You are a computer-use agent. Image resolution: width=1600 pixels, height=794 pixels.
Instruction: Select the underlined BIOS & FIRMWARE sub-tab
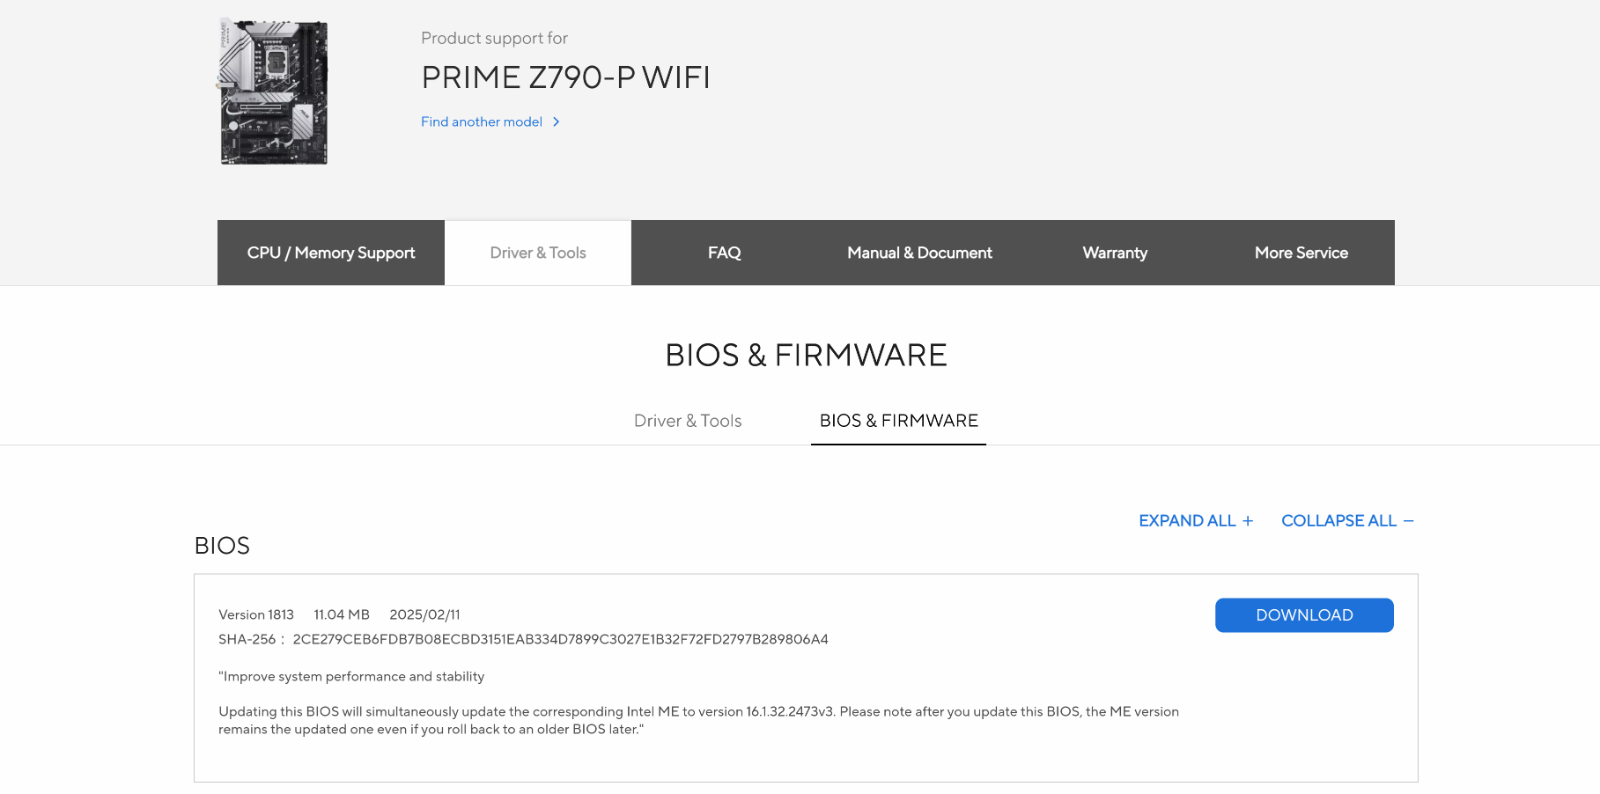click(899, 421)
